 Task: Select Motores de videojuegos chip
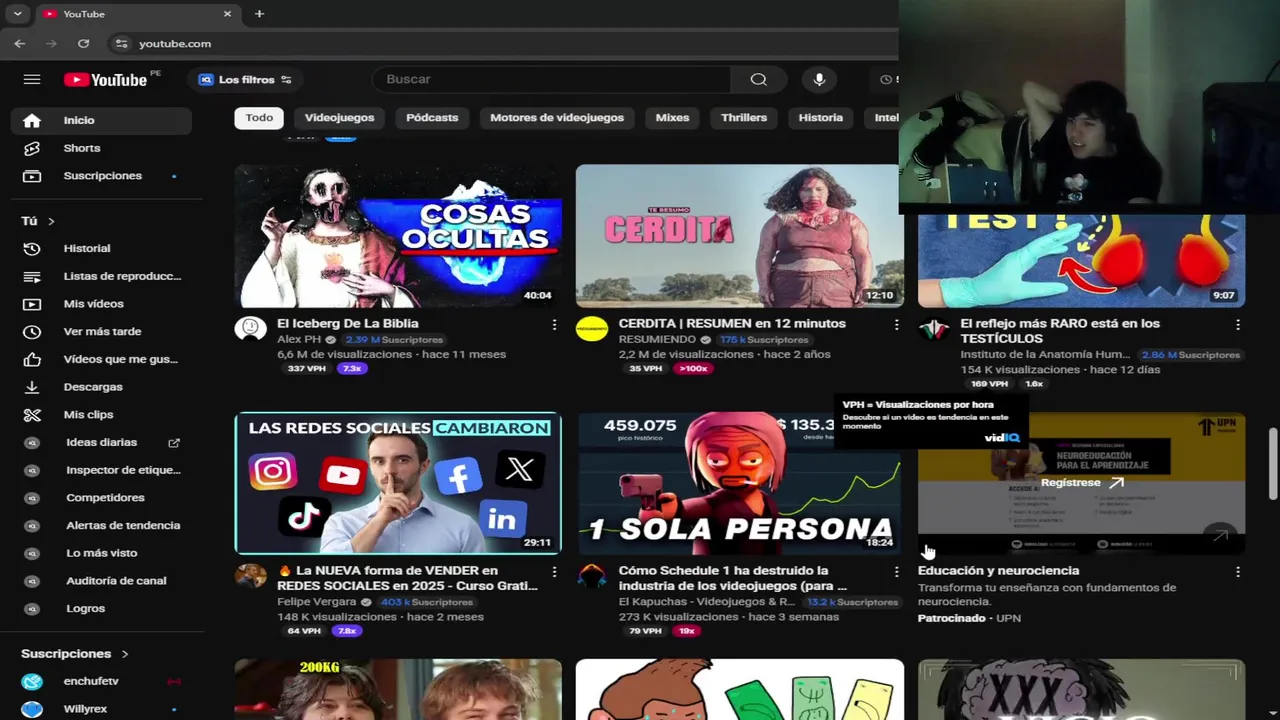[557, 118]
